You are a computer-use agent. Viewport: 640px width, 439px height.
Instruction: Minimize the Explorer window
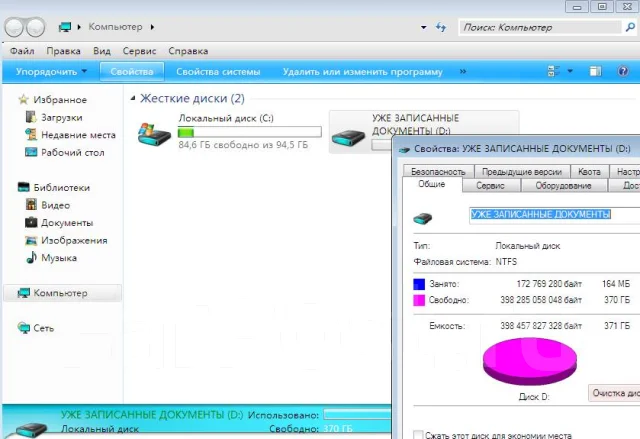click(x=577, y=7)
